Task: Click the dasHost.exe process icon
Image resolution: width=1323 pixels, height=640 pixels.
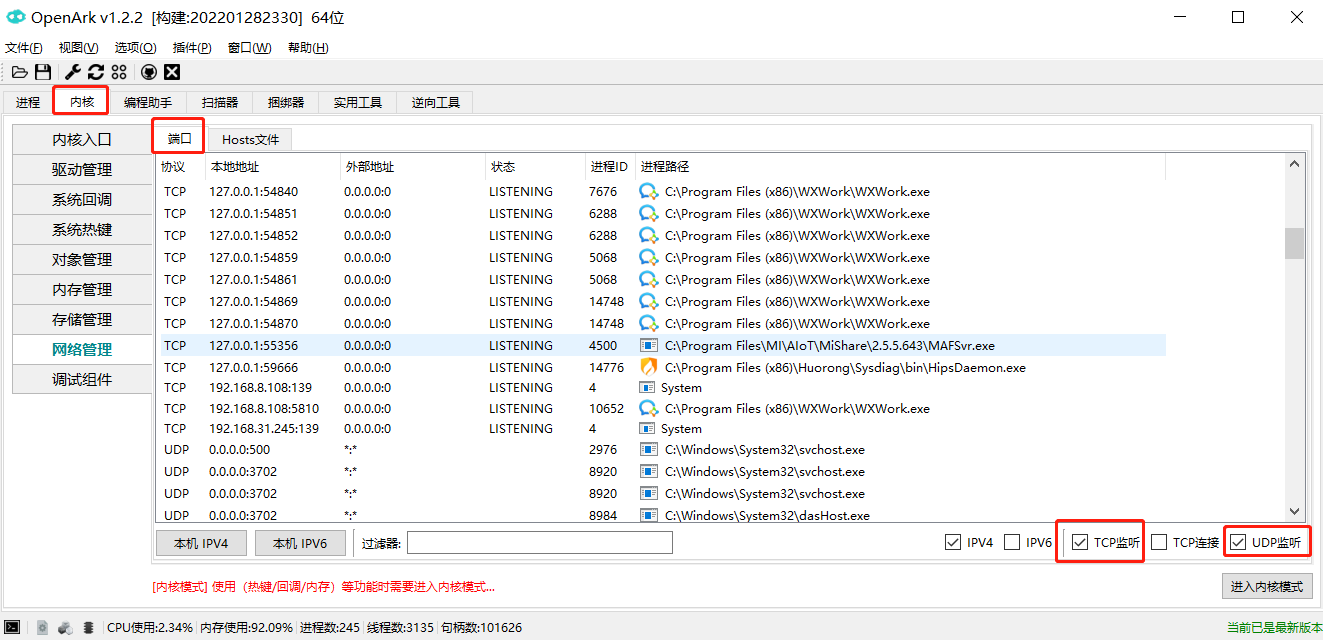Action: pos(648,515)
